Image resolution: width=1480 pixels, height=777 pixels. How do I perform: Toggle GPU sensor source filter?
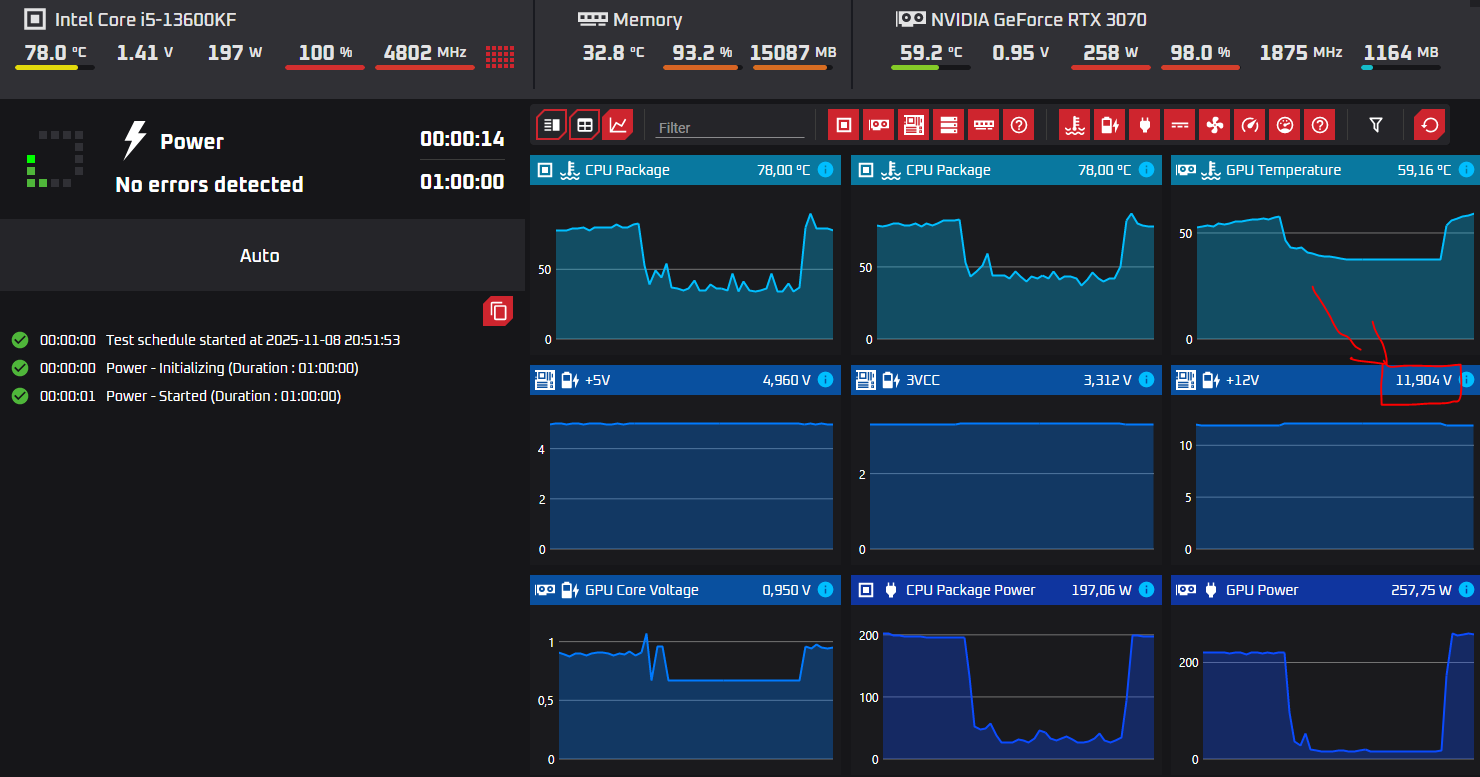(x=879, y=125)
